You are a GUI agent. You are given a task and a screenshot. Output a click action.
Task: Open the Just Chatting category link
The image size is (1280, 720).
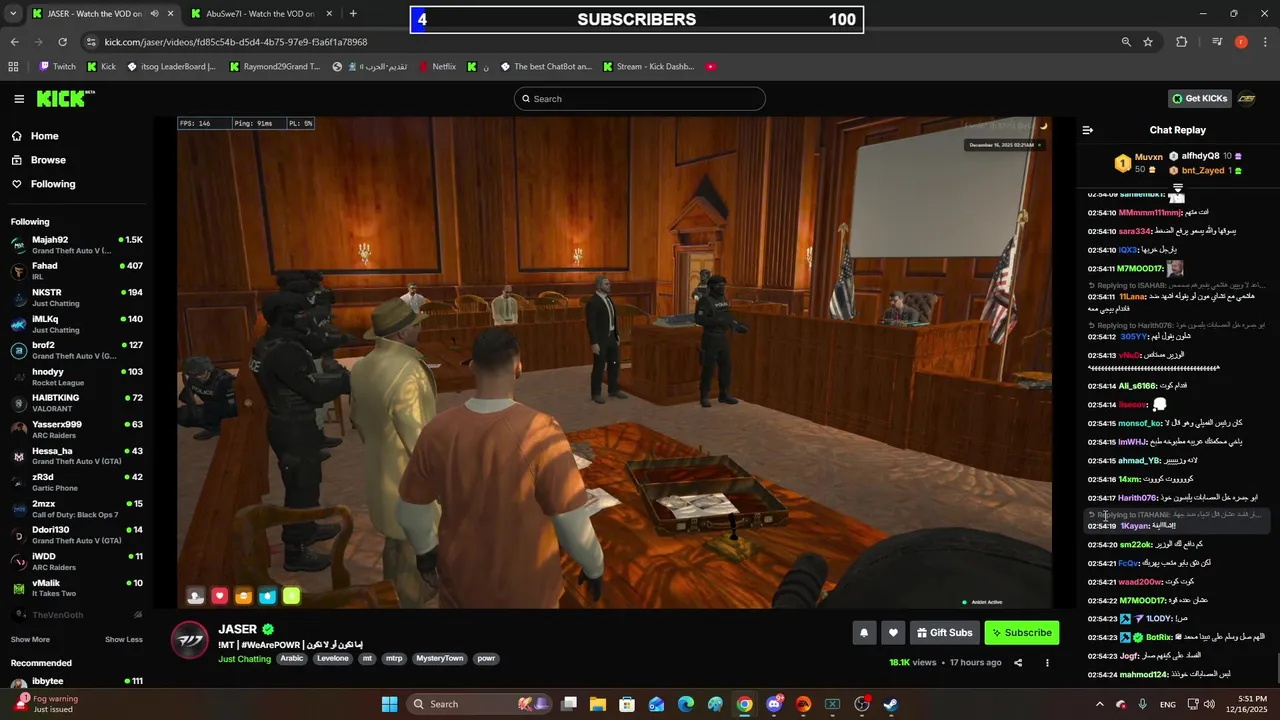pyautogui.click(x=245, y=659)
